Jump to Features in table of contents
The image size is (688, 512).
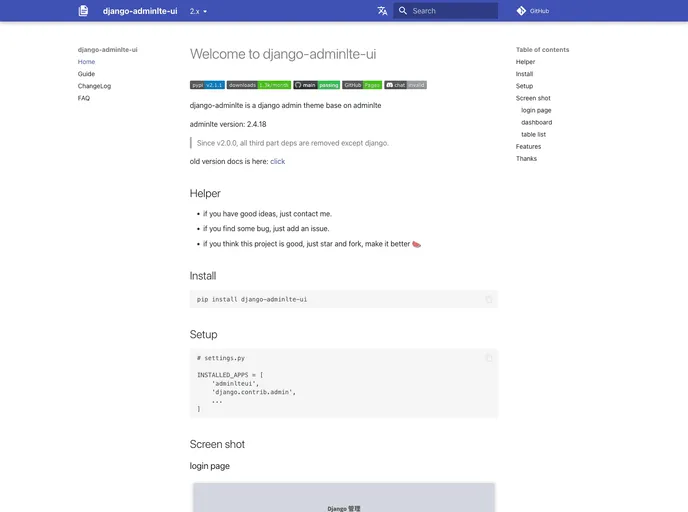pyautogui.click(x=528, y=146)
